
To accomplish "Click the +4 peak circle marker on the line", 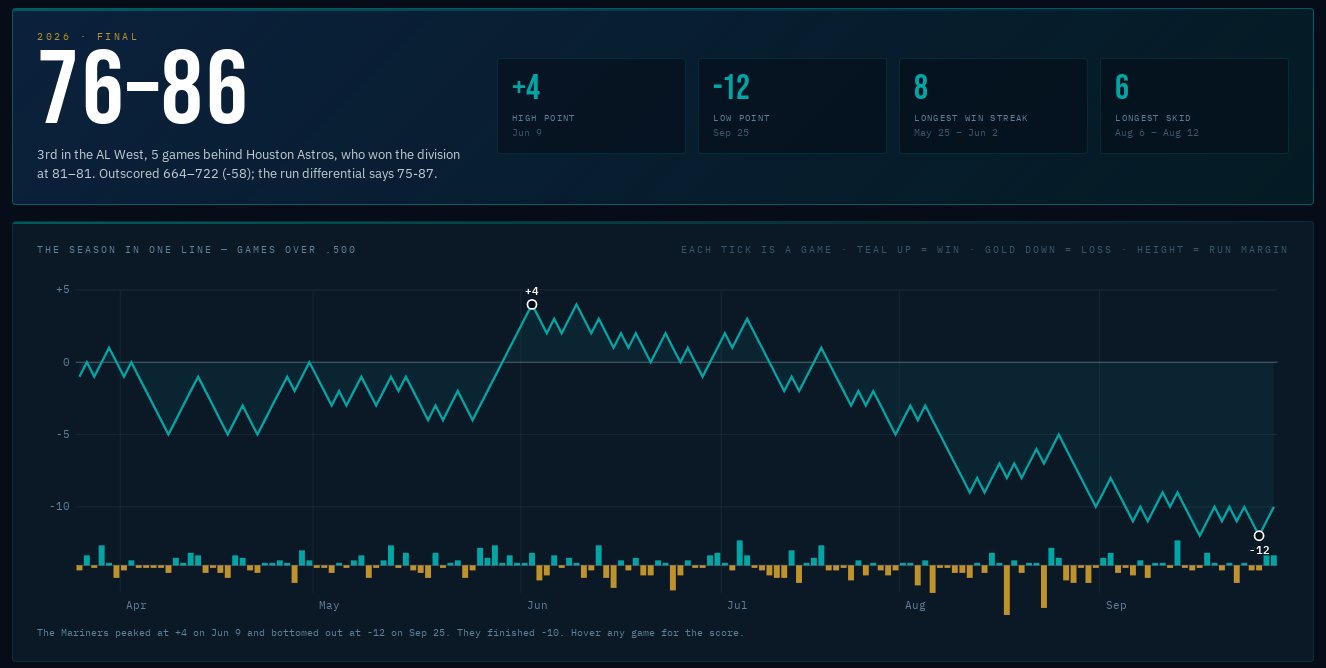I will coord(532,304).
